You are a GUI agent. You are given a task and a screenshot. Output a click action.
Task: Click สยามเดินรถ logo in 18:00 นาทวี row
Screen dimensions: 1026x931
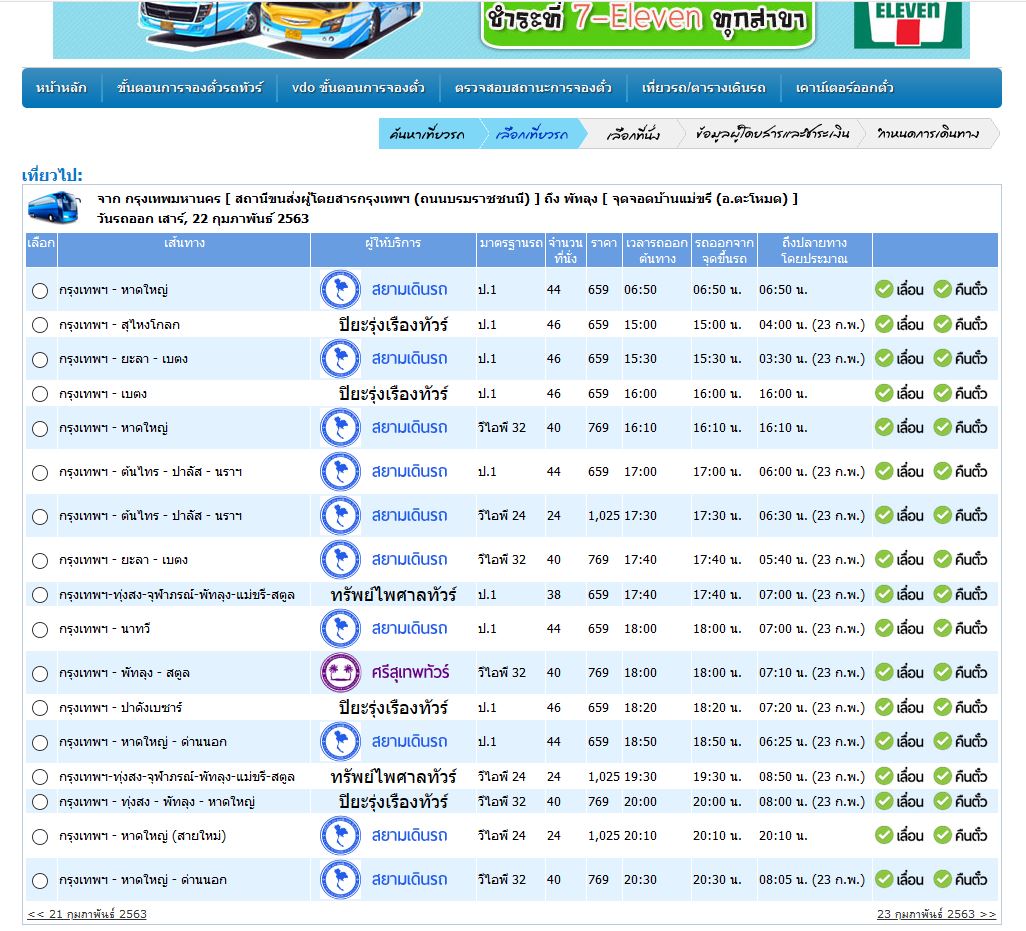tap(340, 628)
